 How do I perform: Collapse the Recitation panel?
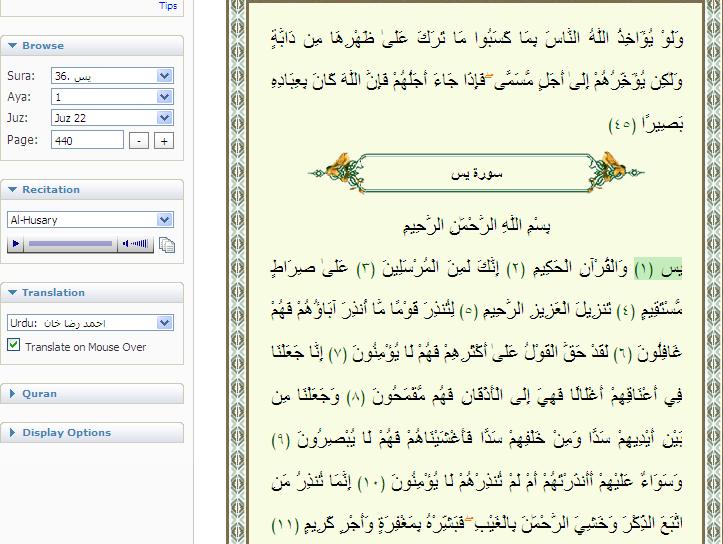tap(12, 190)
